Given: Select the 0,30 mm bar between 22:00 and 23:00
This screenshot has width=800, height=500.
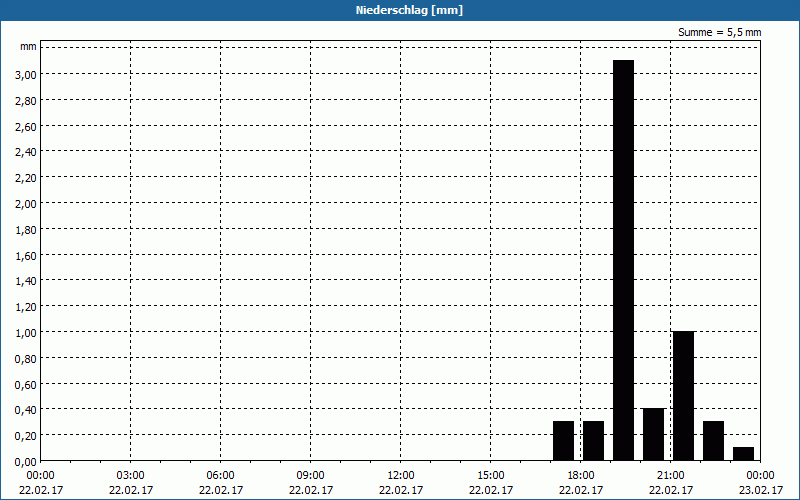Looking at the screenshot, I should pyautogui.click(x=713, y=441).
